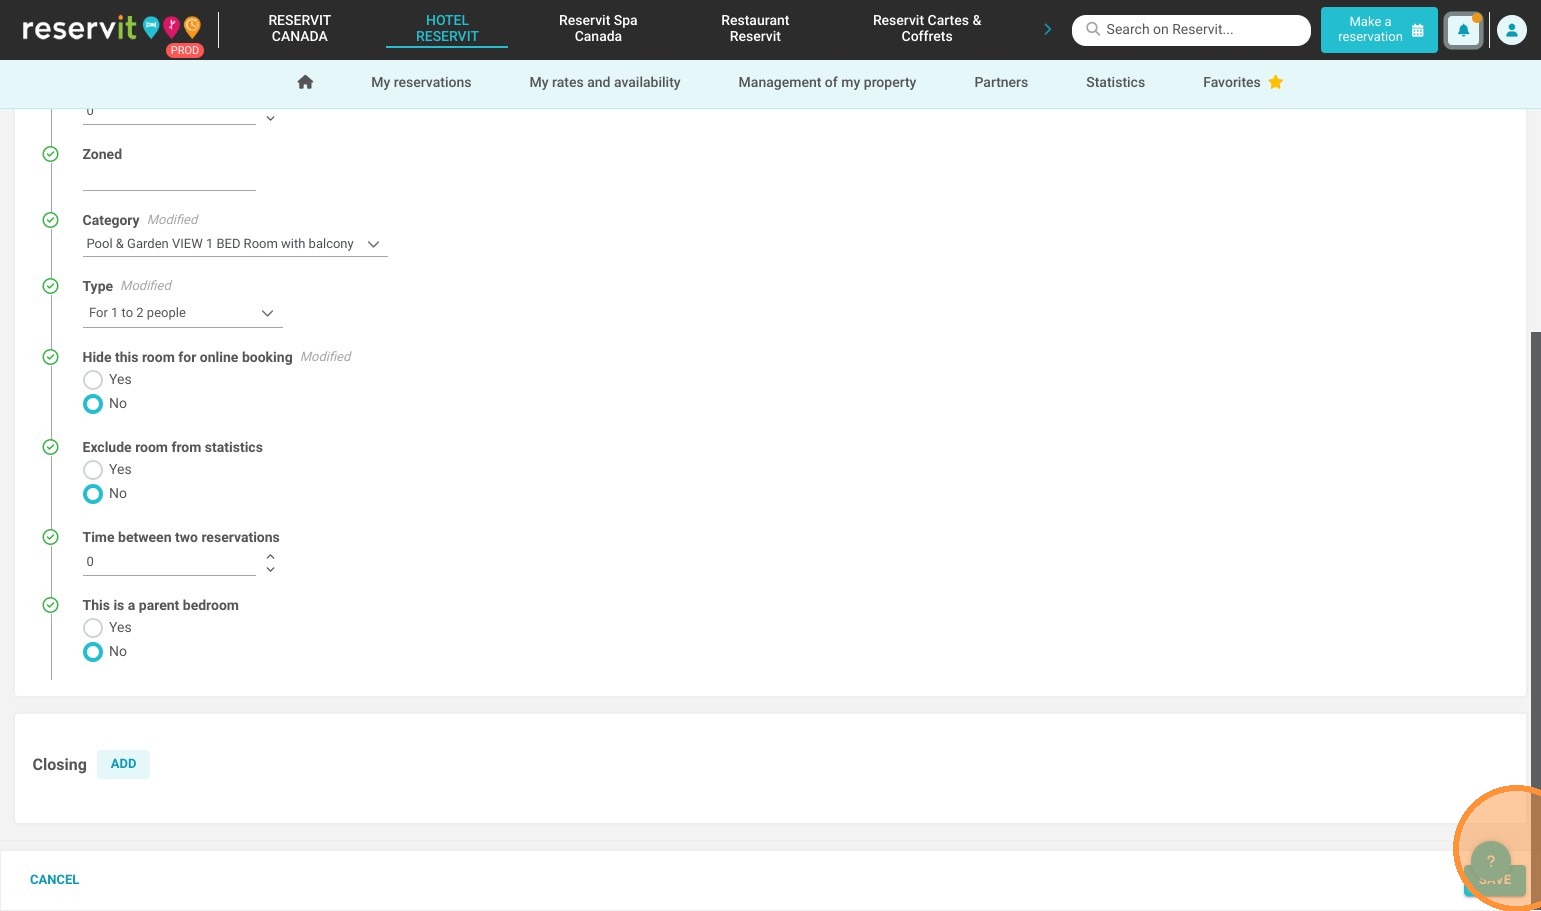The width and height of the screenshot is (1541, 911).
Task: Open the Statistics menu
Action: pyautogui.click(x=1115, y=82)
